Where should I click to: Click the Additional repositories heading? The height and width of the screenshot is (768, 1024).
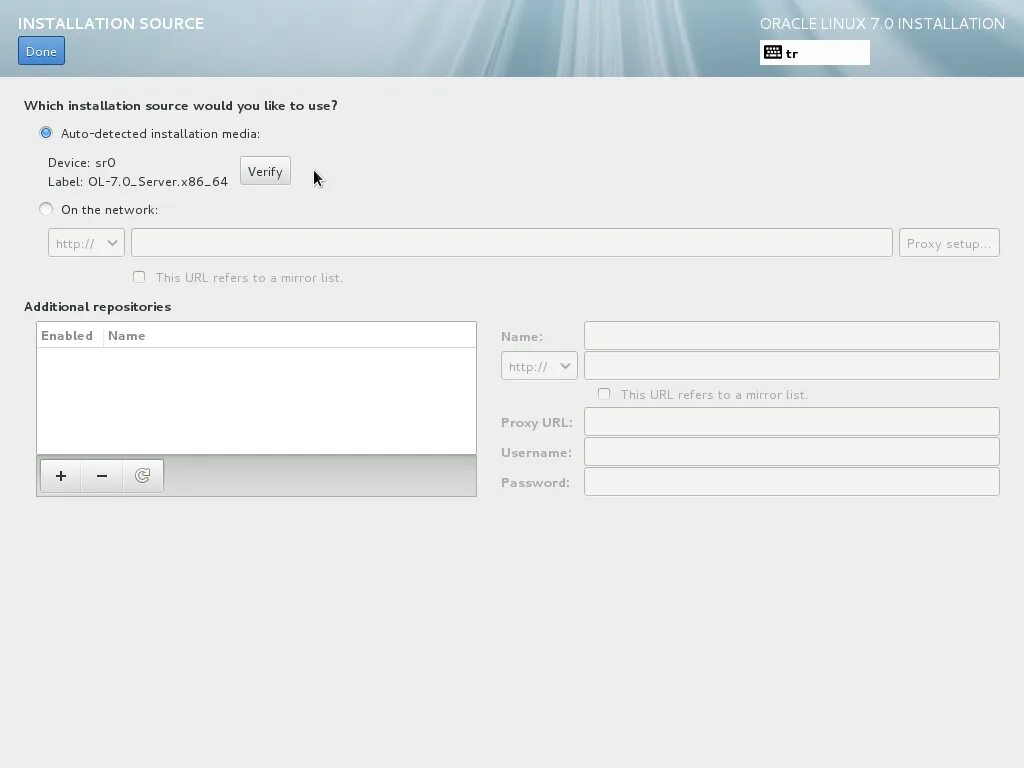(x=97, y=307)
